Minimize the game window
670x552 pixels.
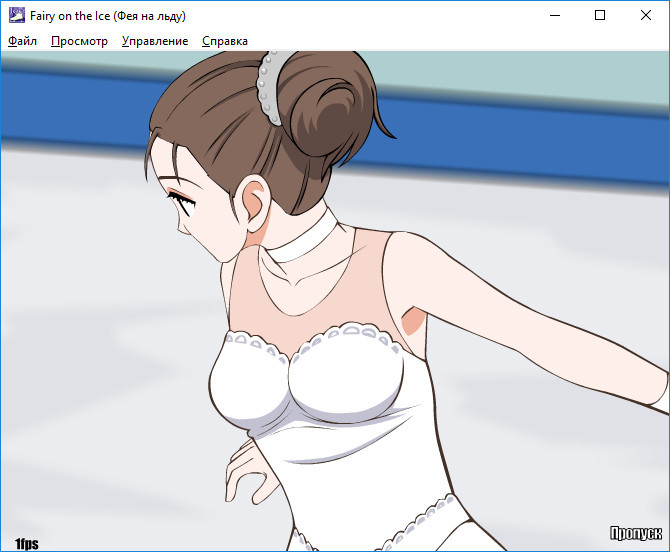click(553, 16)
